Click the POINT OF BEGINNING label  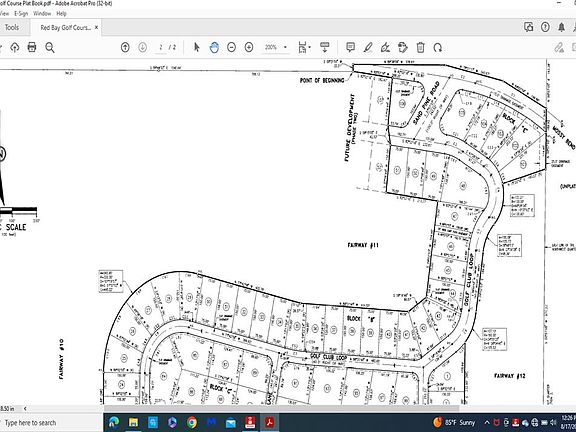point(322,80)
